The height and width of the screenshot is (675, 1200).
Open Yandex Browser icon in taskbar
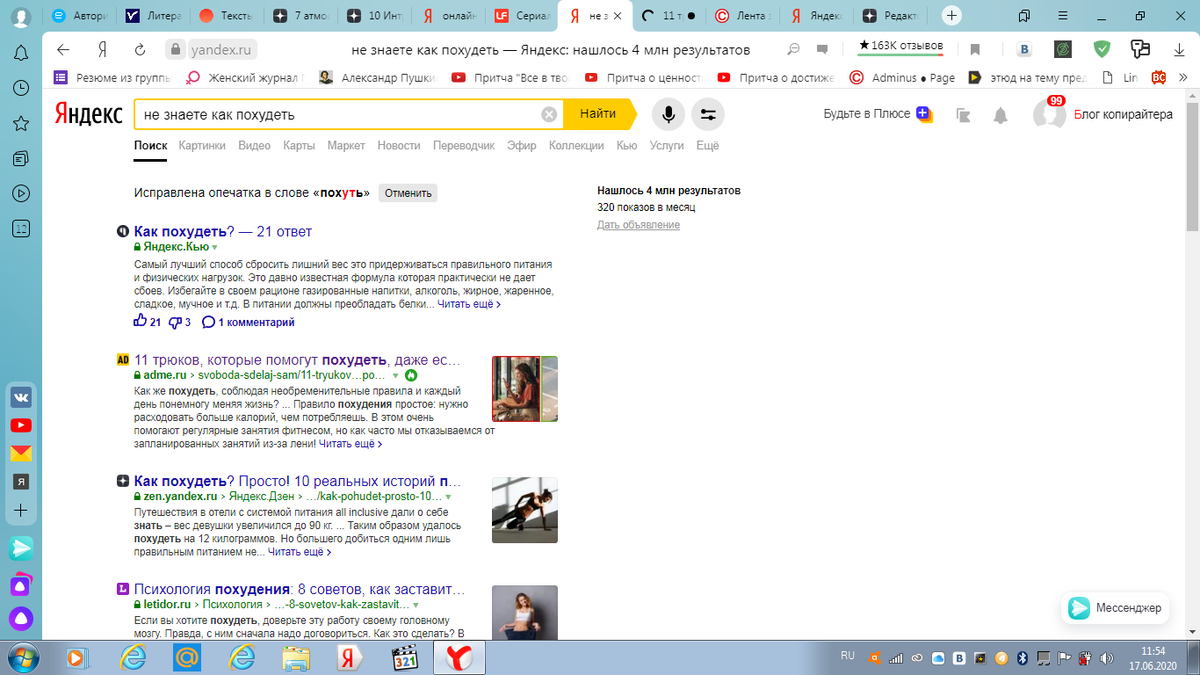pos(459,657)
